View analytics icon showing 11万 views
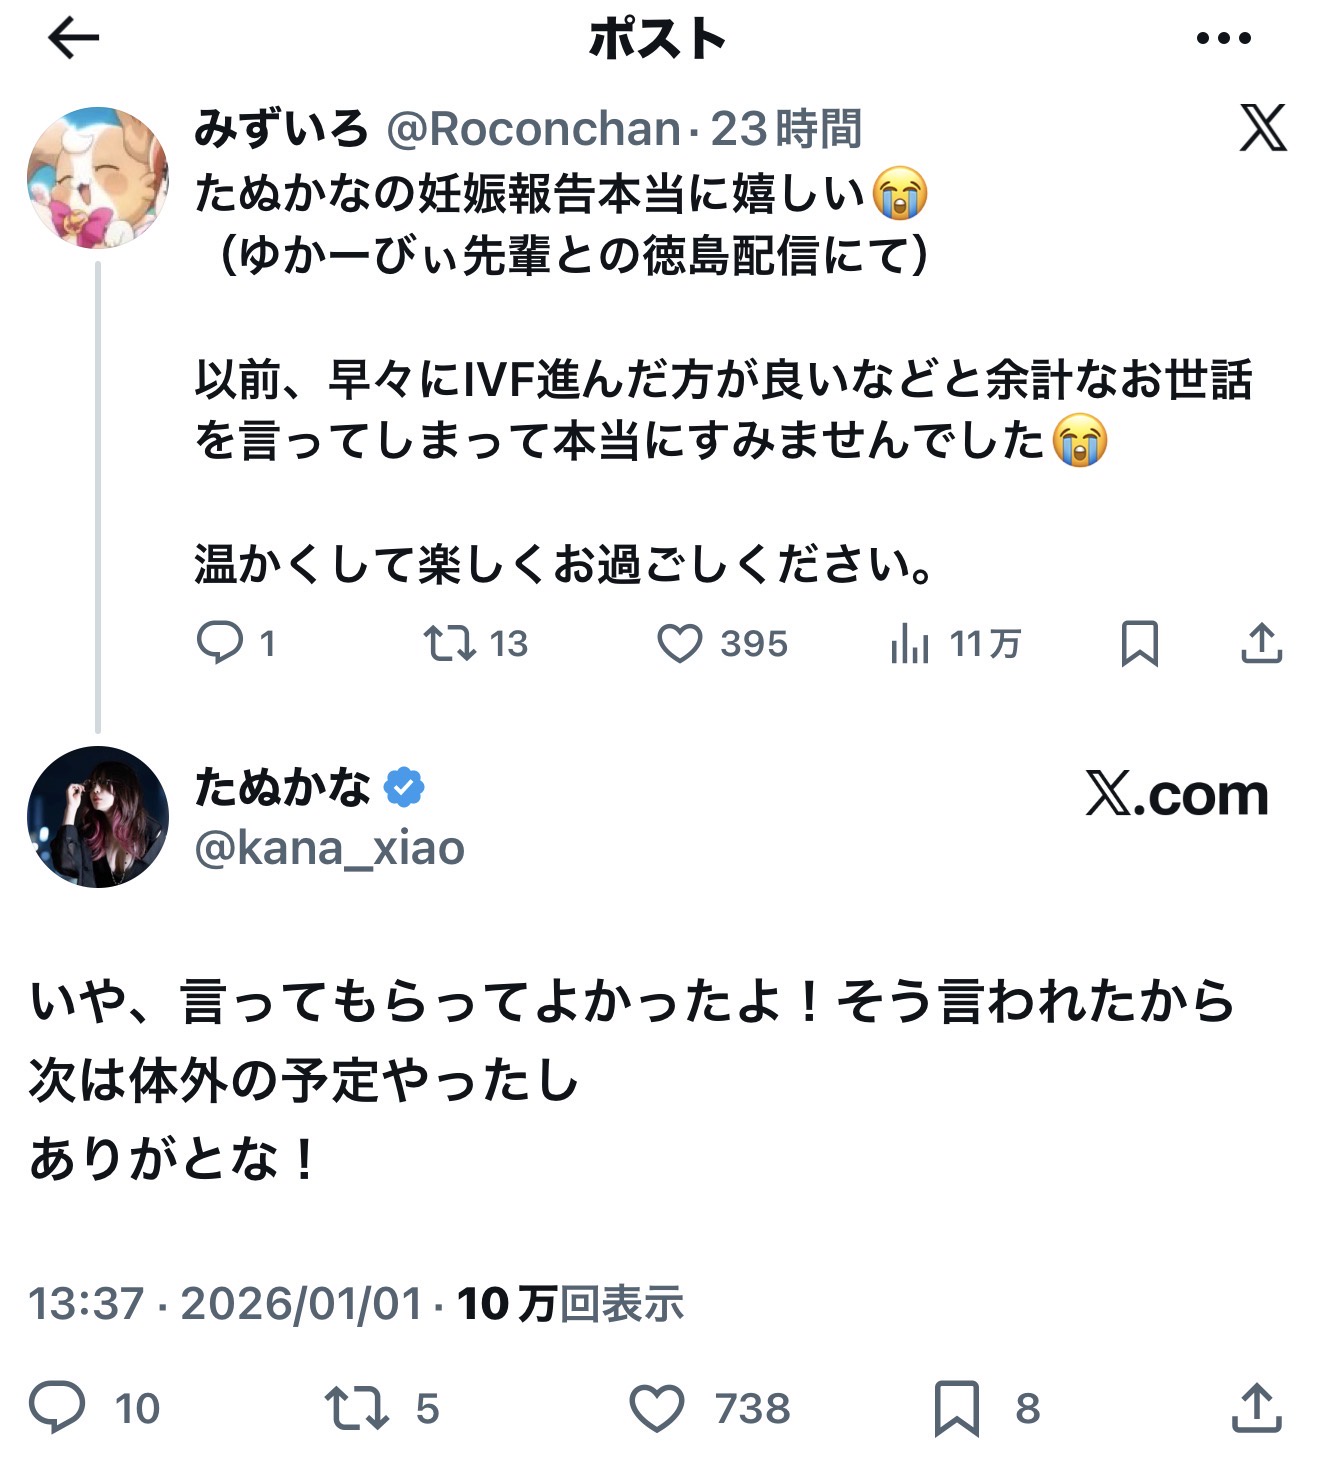Viewport: 1320px width, 1484px height. (909, 643)
